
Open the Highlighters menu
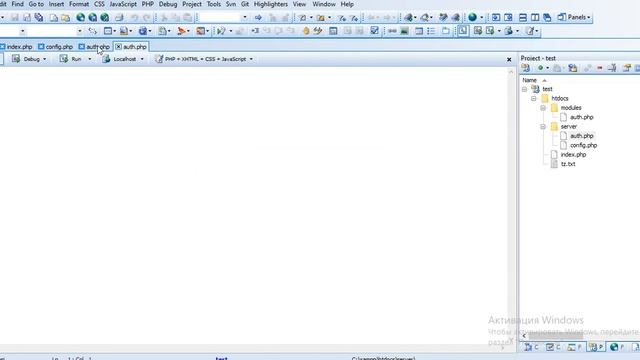(271, 4)
